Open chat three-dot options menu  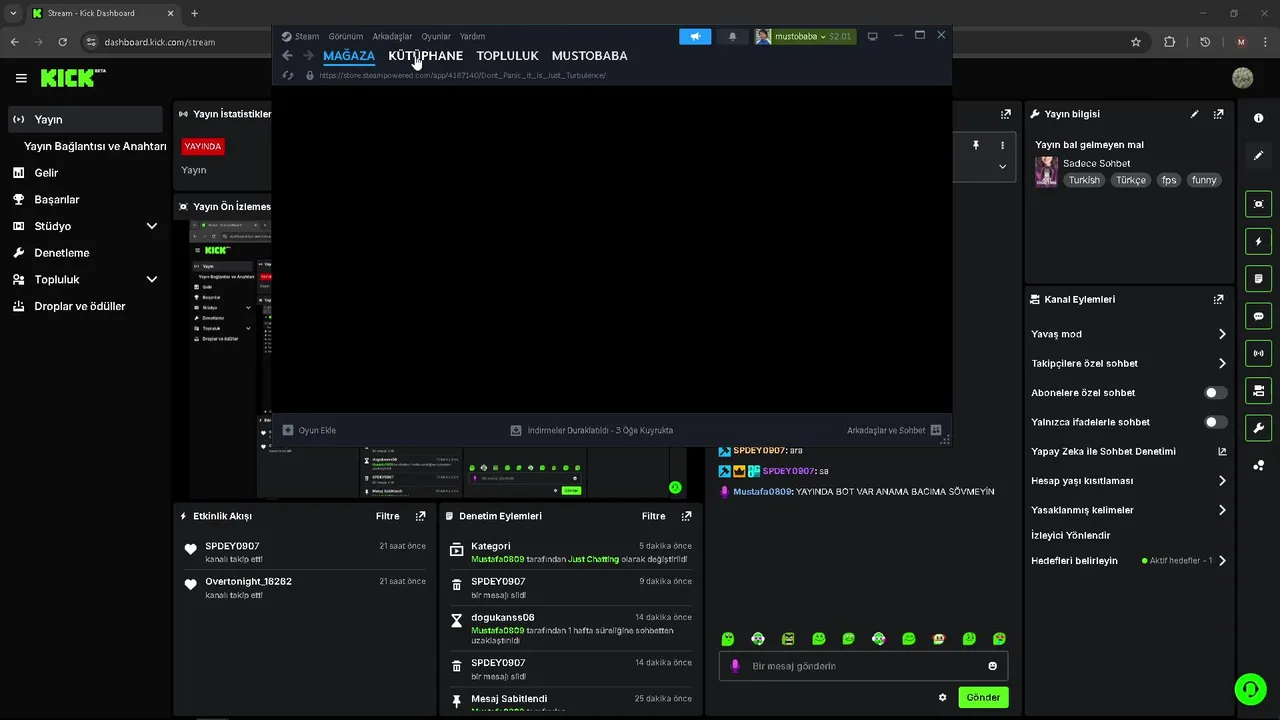pos(1002,145)
